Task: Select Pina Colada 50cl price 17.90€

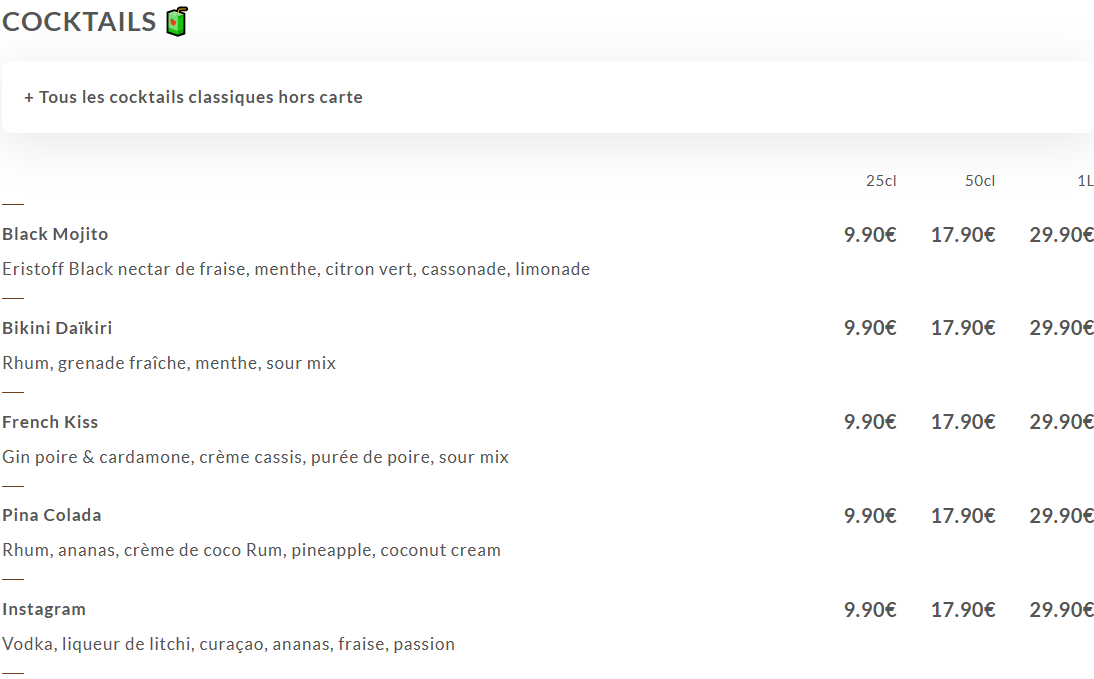Action: (x=963, y=516)
